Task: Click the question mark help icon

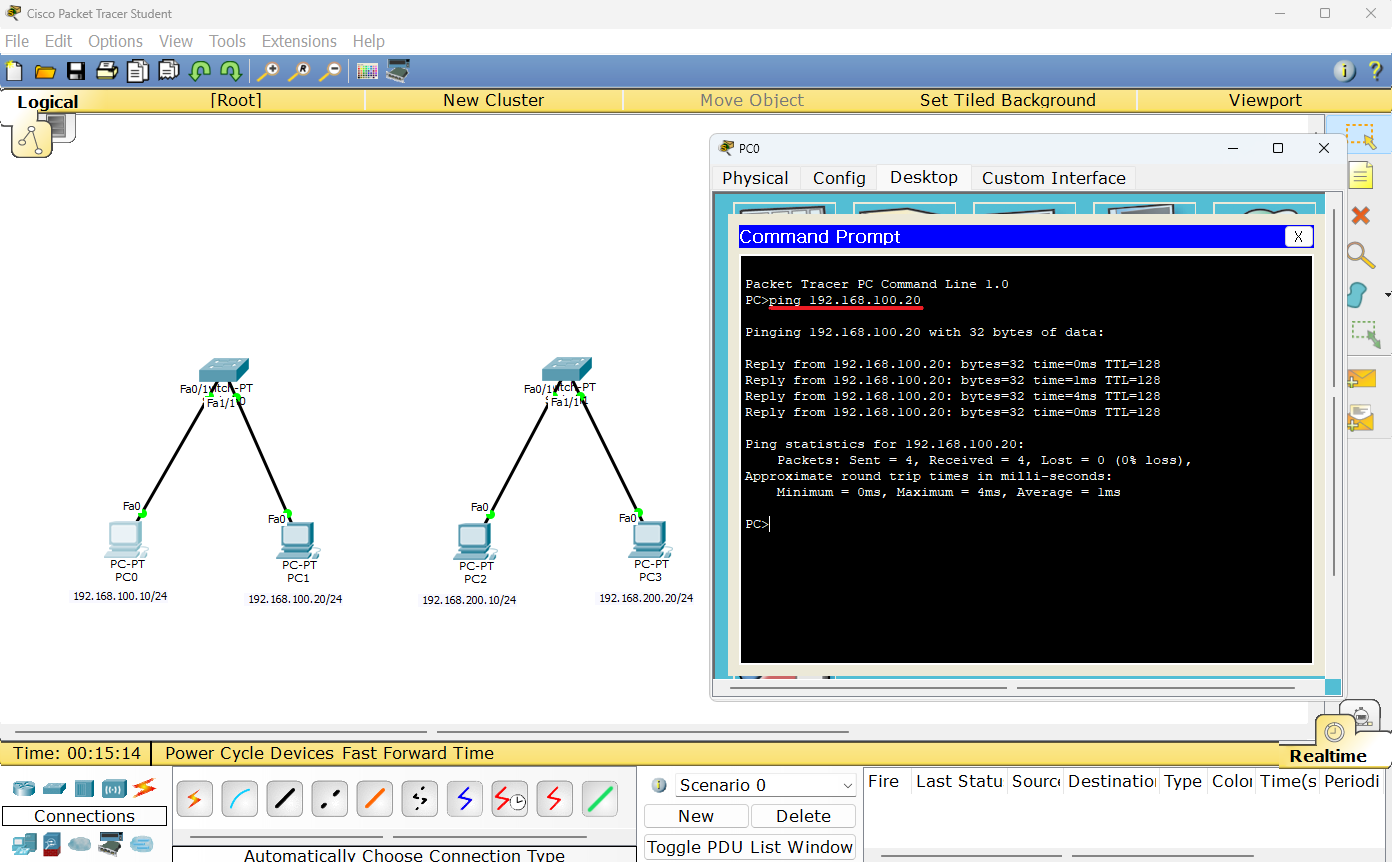Action: 1375,71
